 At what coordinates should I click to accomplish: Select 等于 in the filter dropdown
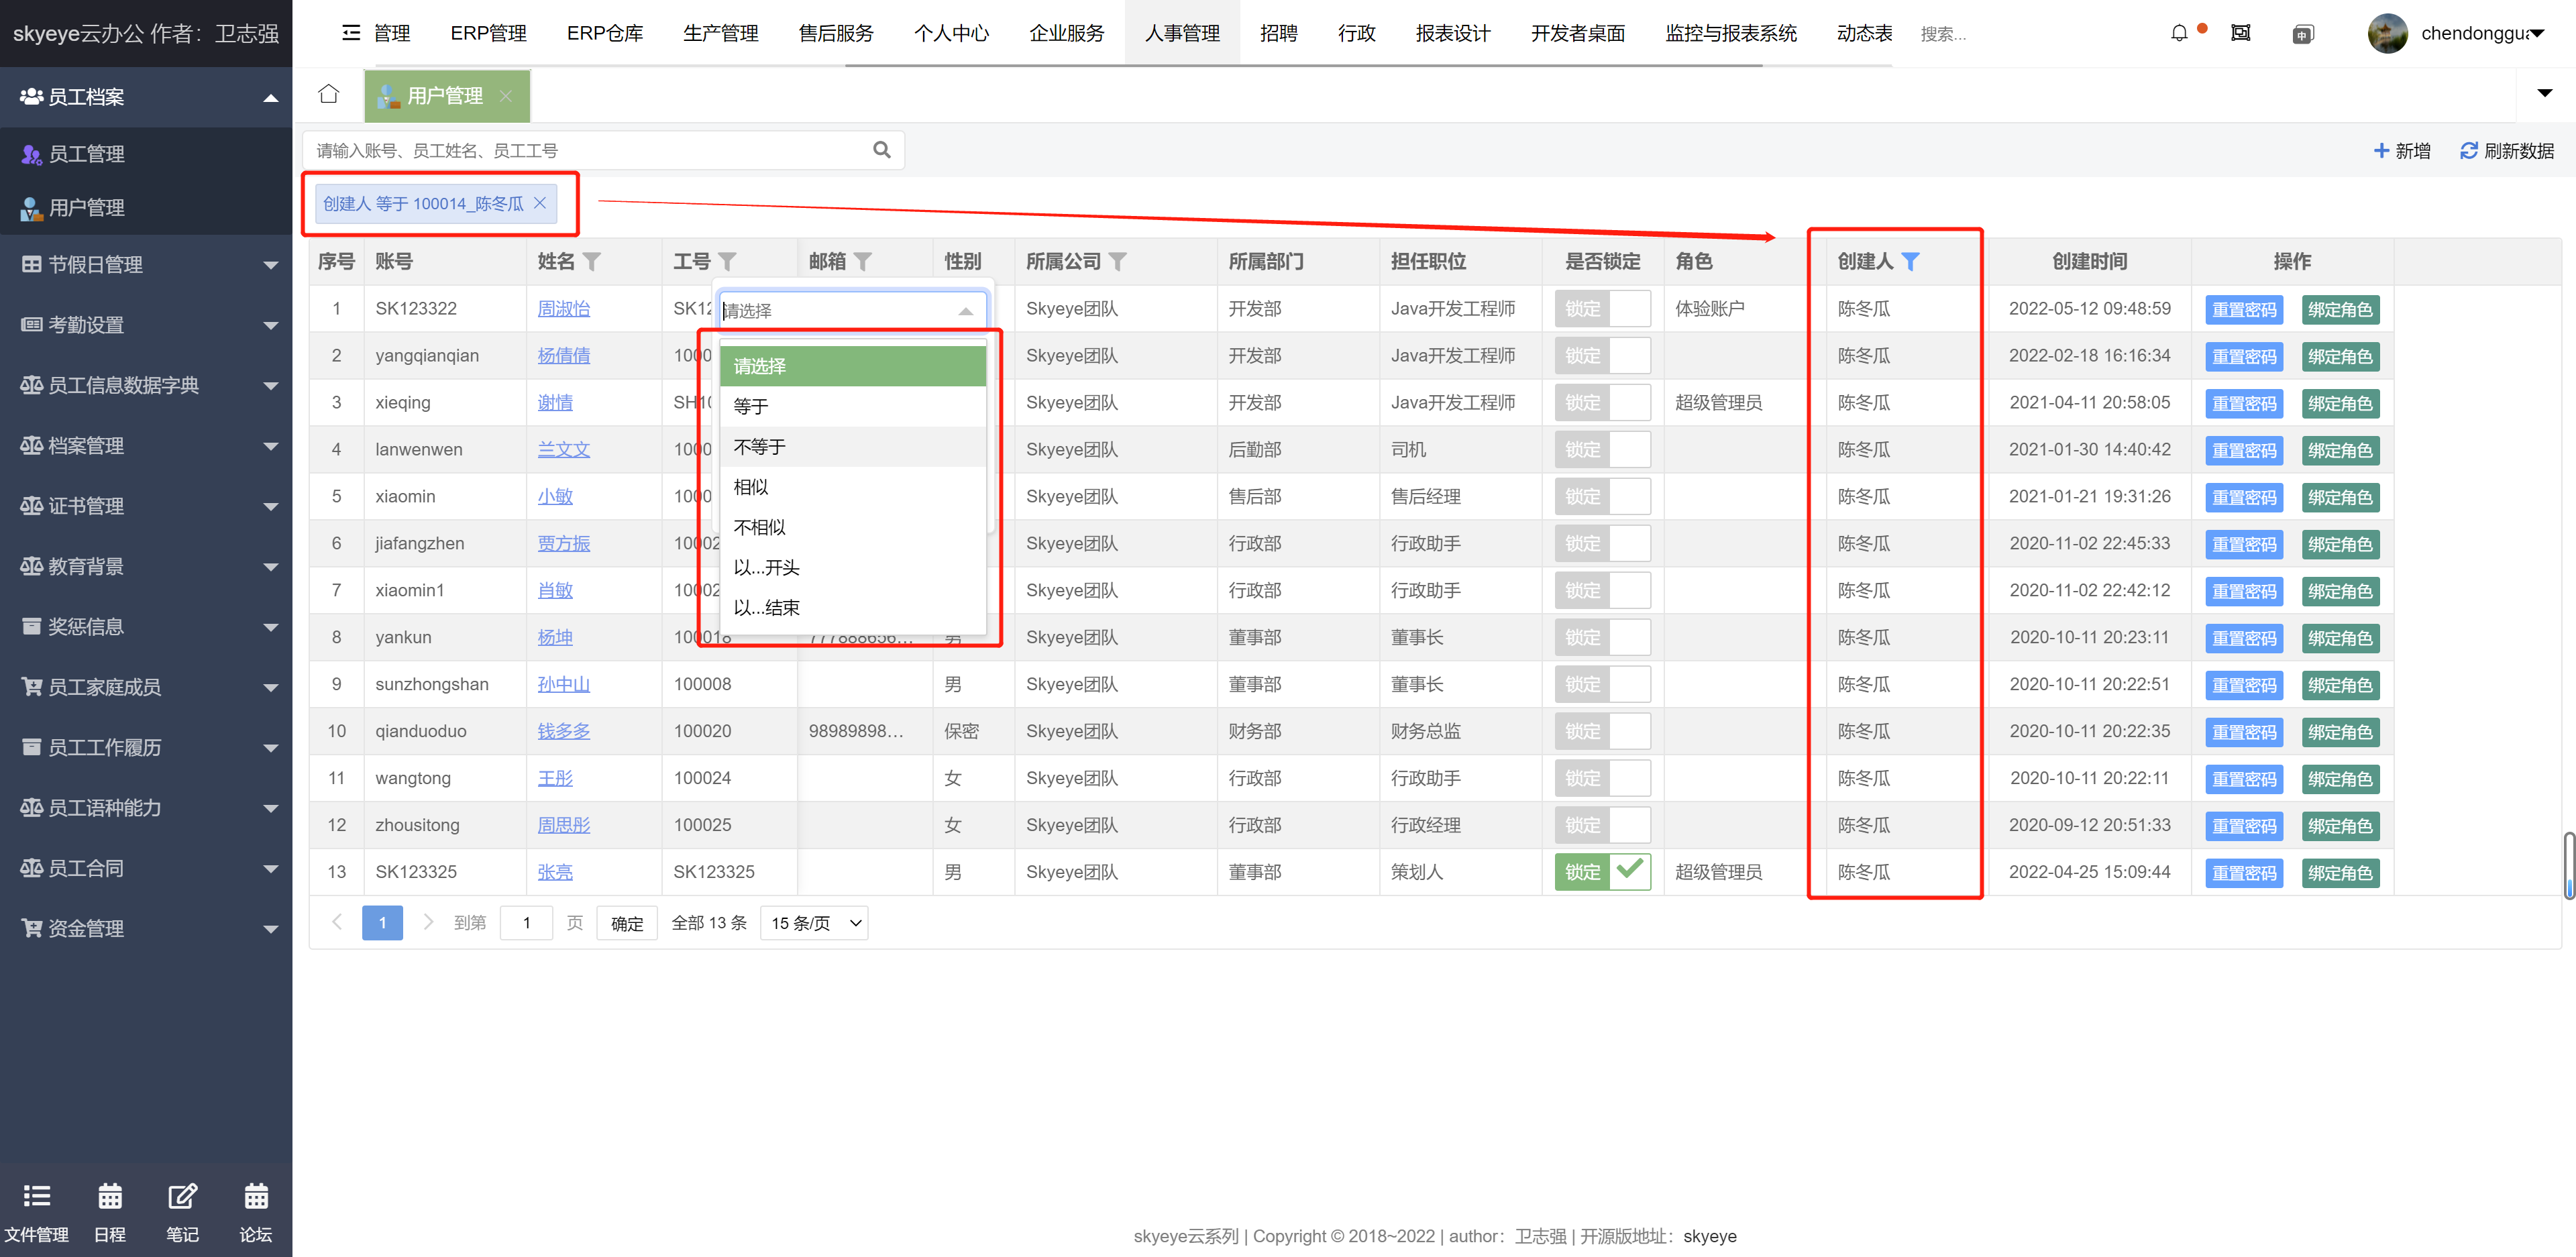(x=853, y=407)
